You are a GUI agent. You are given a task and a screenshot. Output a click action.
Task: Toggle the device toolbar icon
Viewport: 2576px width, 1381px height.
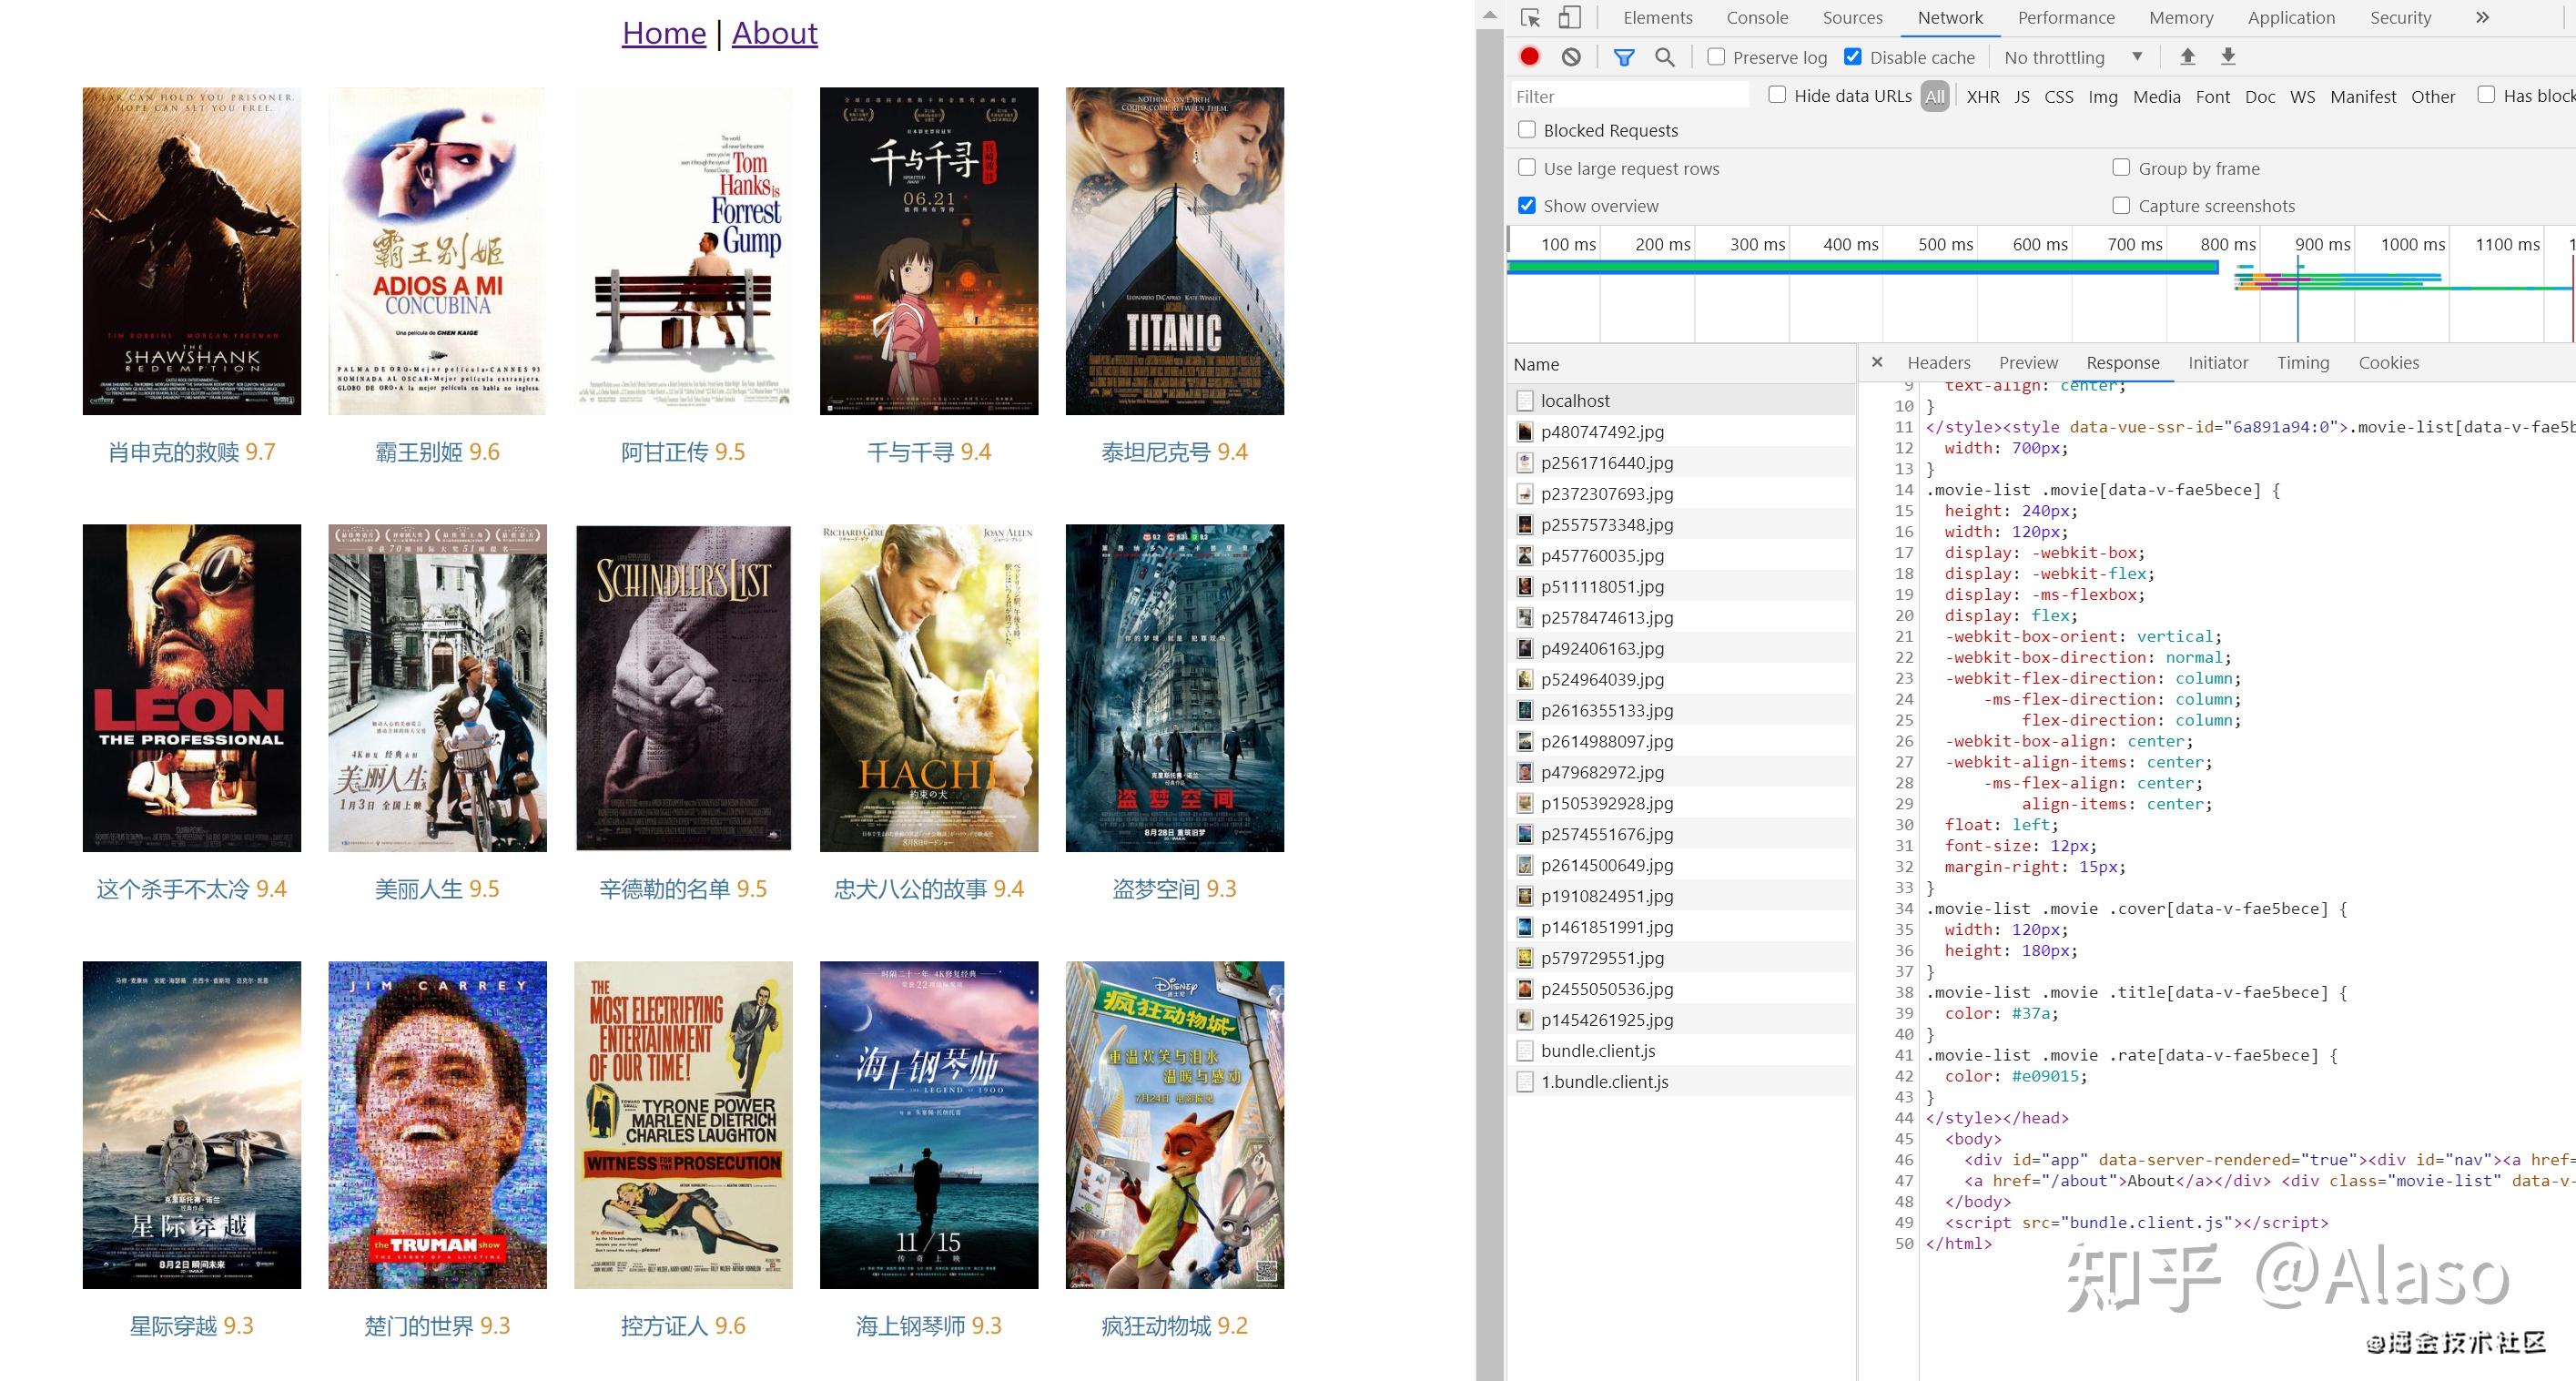pos(1570,18)
